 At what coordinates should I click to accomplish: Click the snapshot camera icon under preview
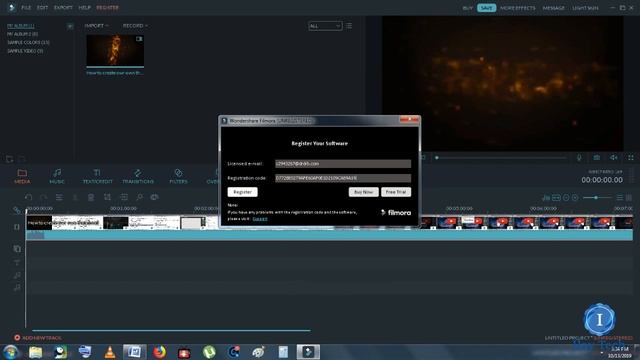click(x=597, y=158)
